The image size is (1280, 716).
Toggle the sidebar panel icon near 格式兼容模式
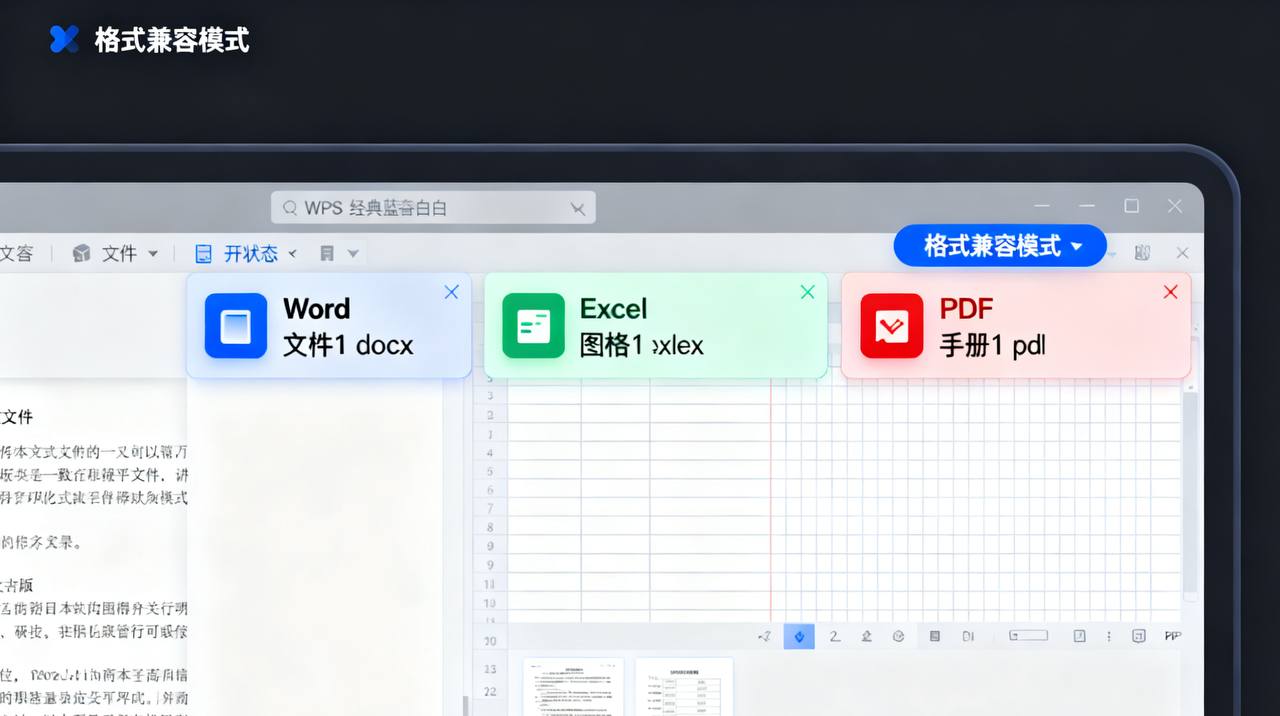pos(1142,252)
